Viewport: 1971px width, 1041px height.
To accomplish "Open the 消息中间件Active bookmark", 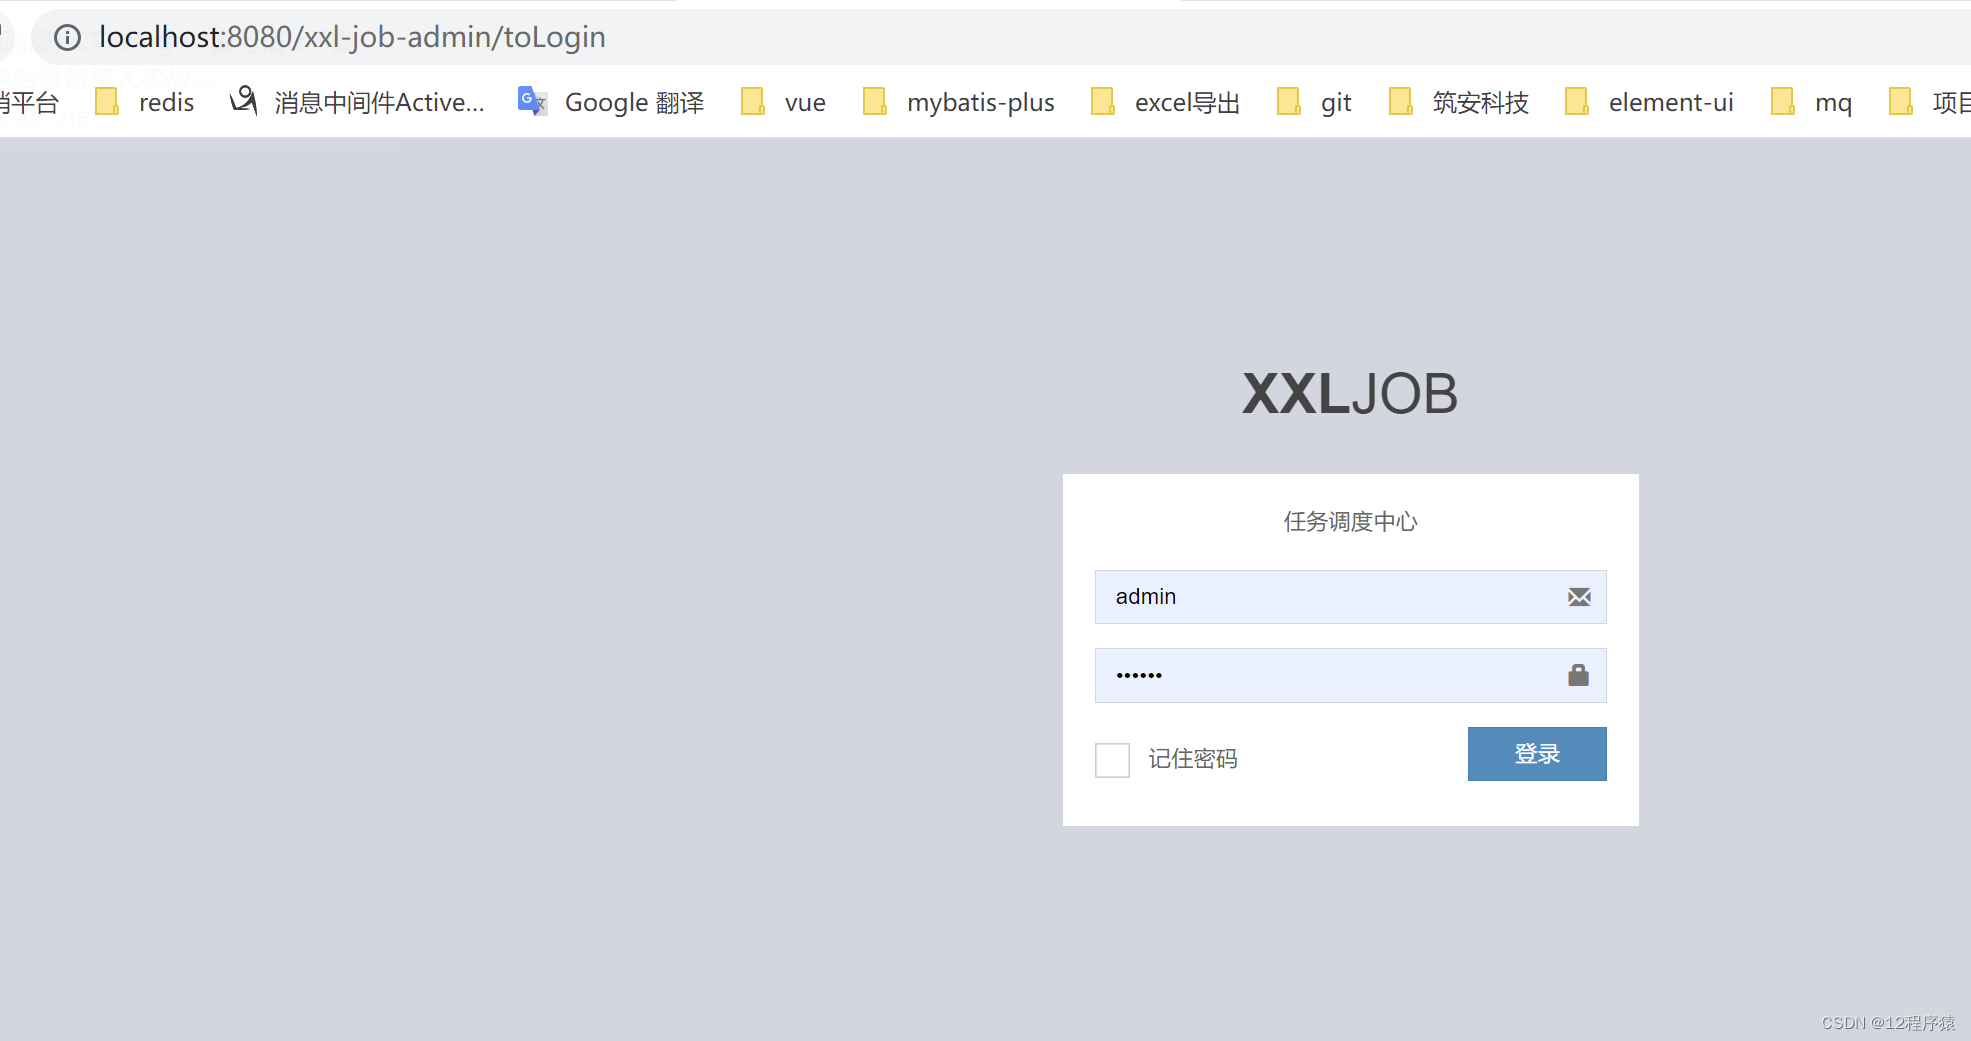I will pyautogui.click(x=357, y=102).
